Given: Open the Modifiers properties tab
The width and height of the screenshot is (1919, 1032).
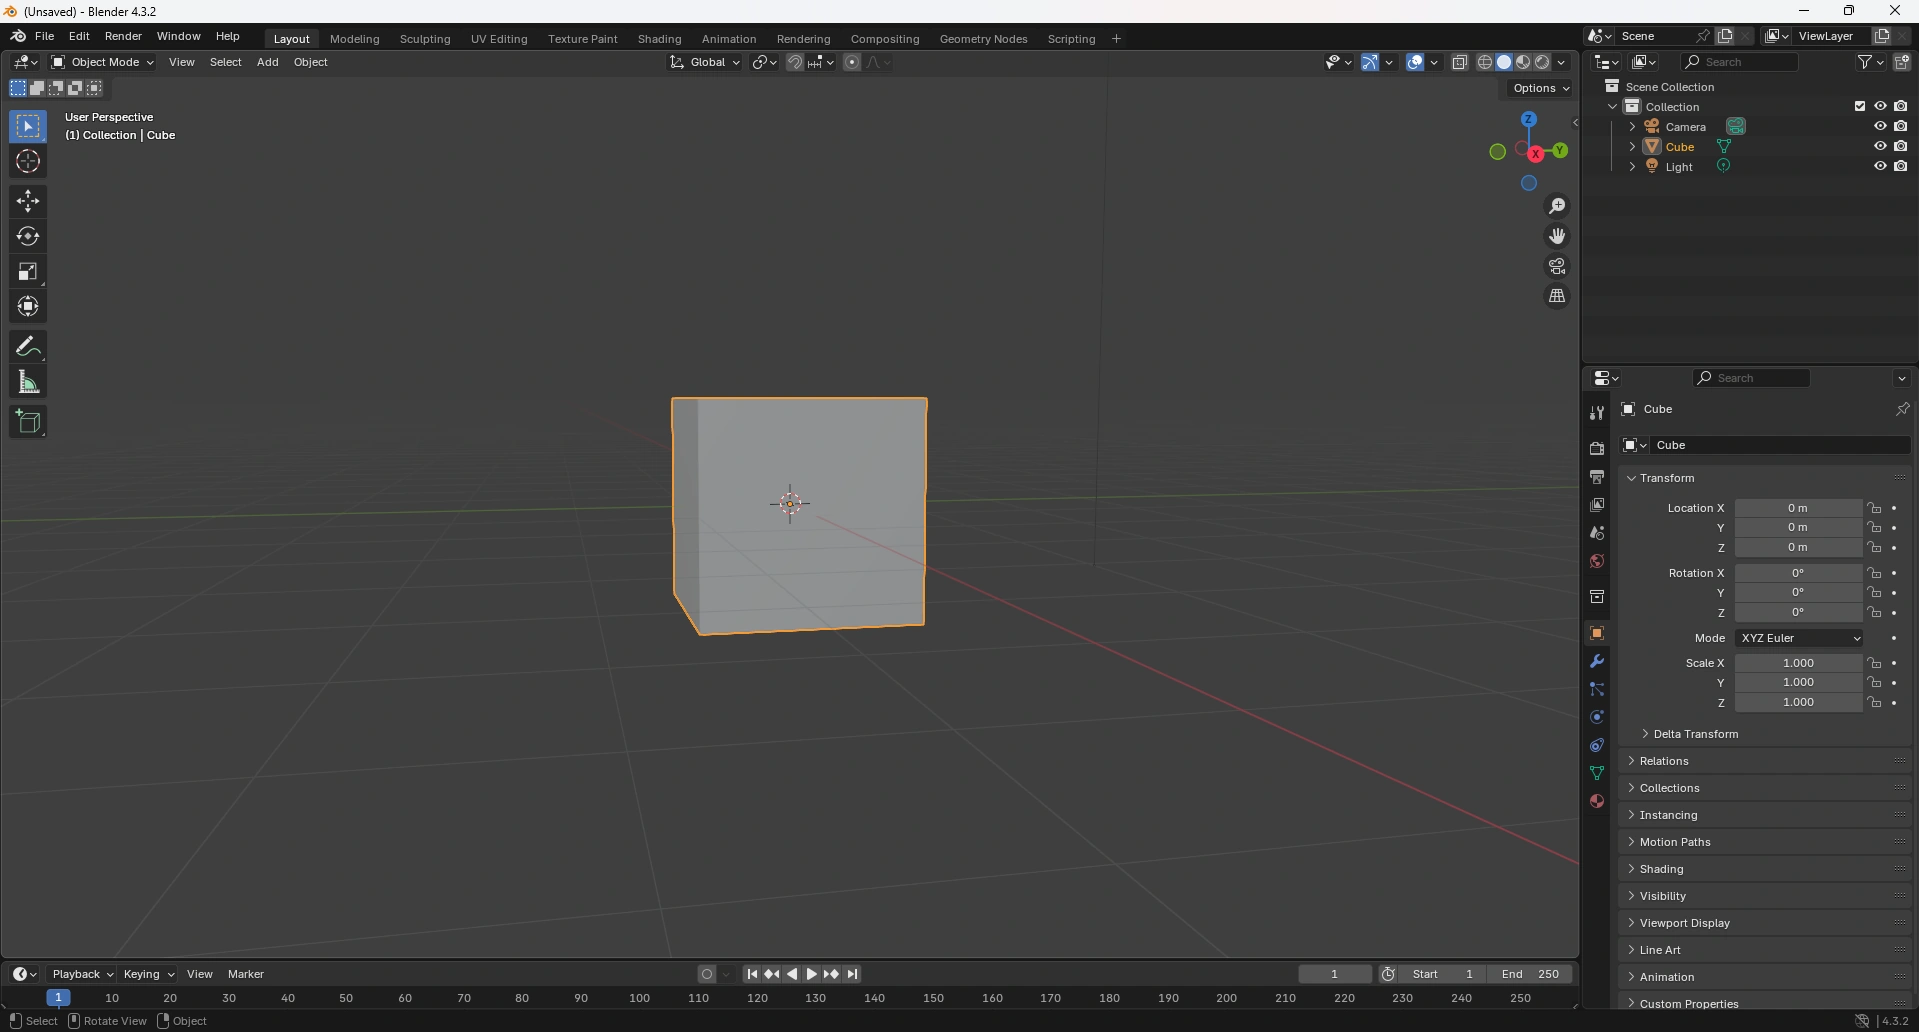Looking at the screenshot, I should click(x=1597, y=662).
